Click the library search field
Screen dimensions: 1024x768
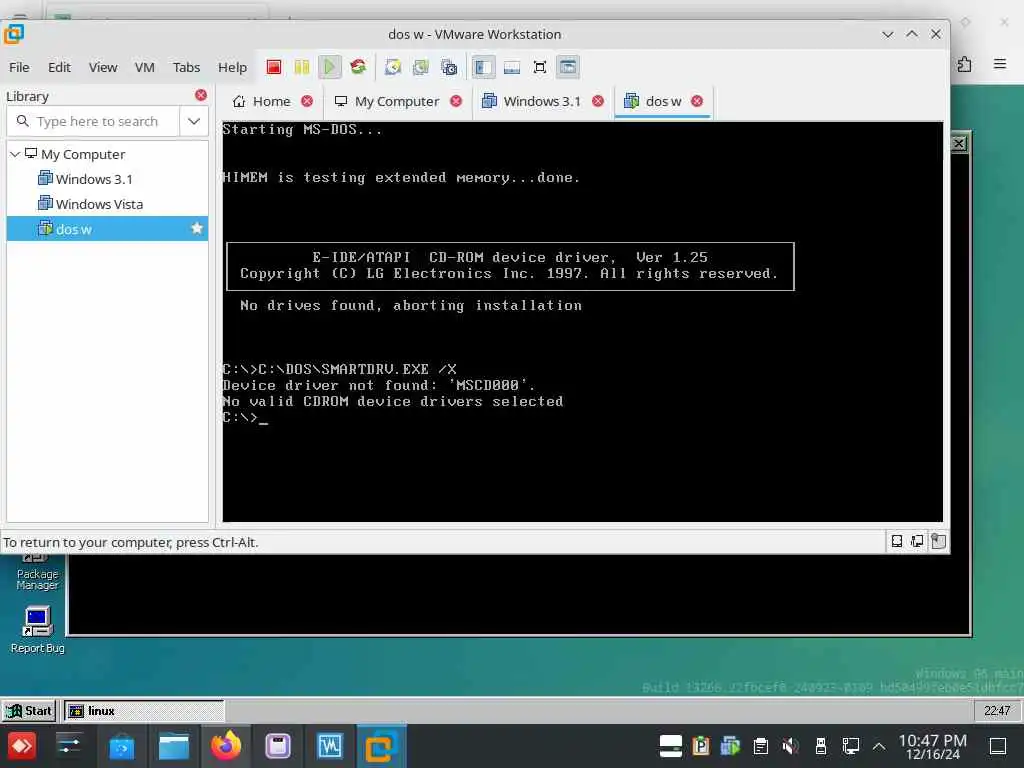click(x=93, y=121)
